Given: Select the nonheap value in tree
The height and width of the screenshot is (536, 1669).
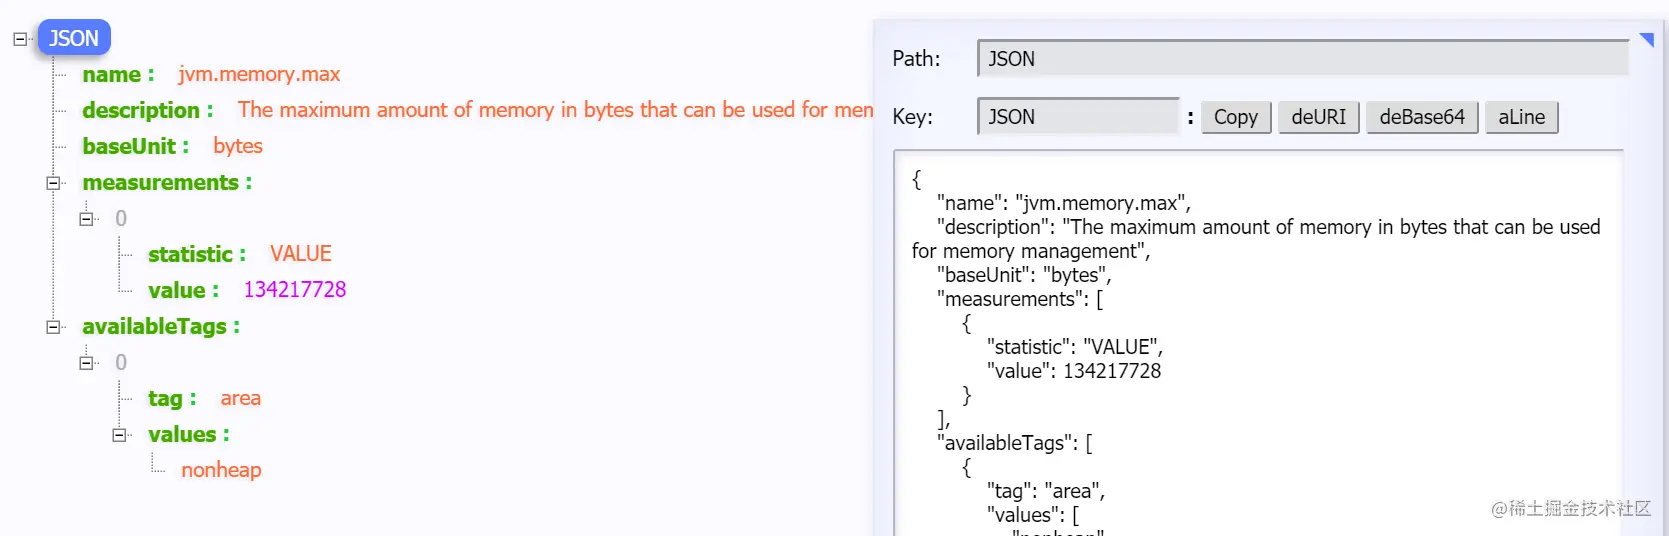Looking at the screenshot, I should click(221, 470).
